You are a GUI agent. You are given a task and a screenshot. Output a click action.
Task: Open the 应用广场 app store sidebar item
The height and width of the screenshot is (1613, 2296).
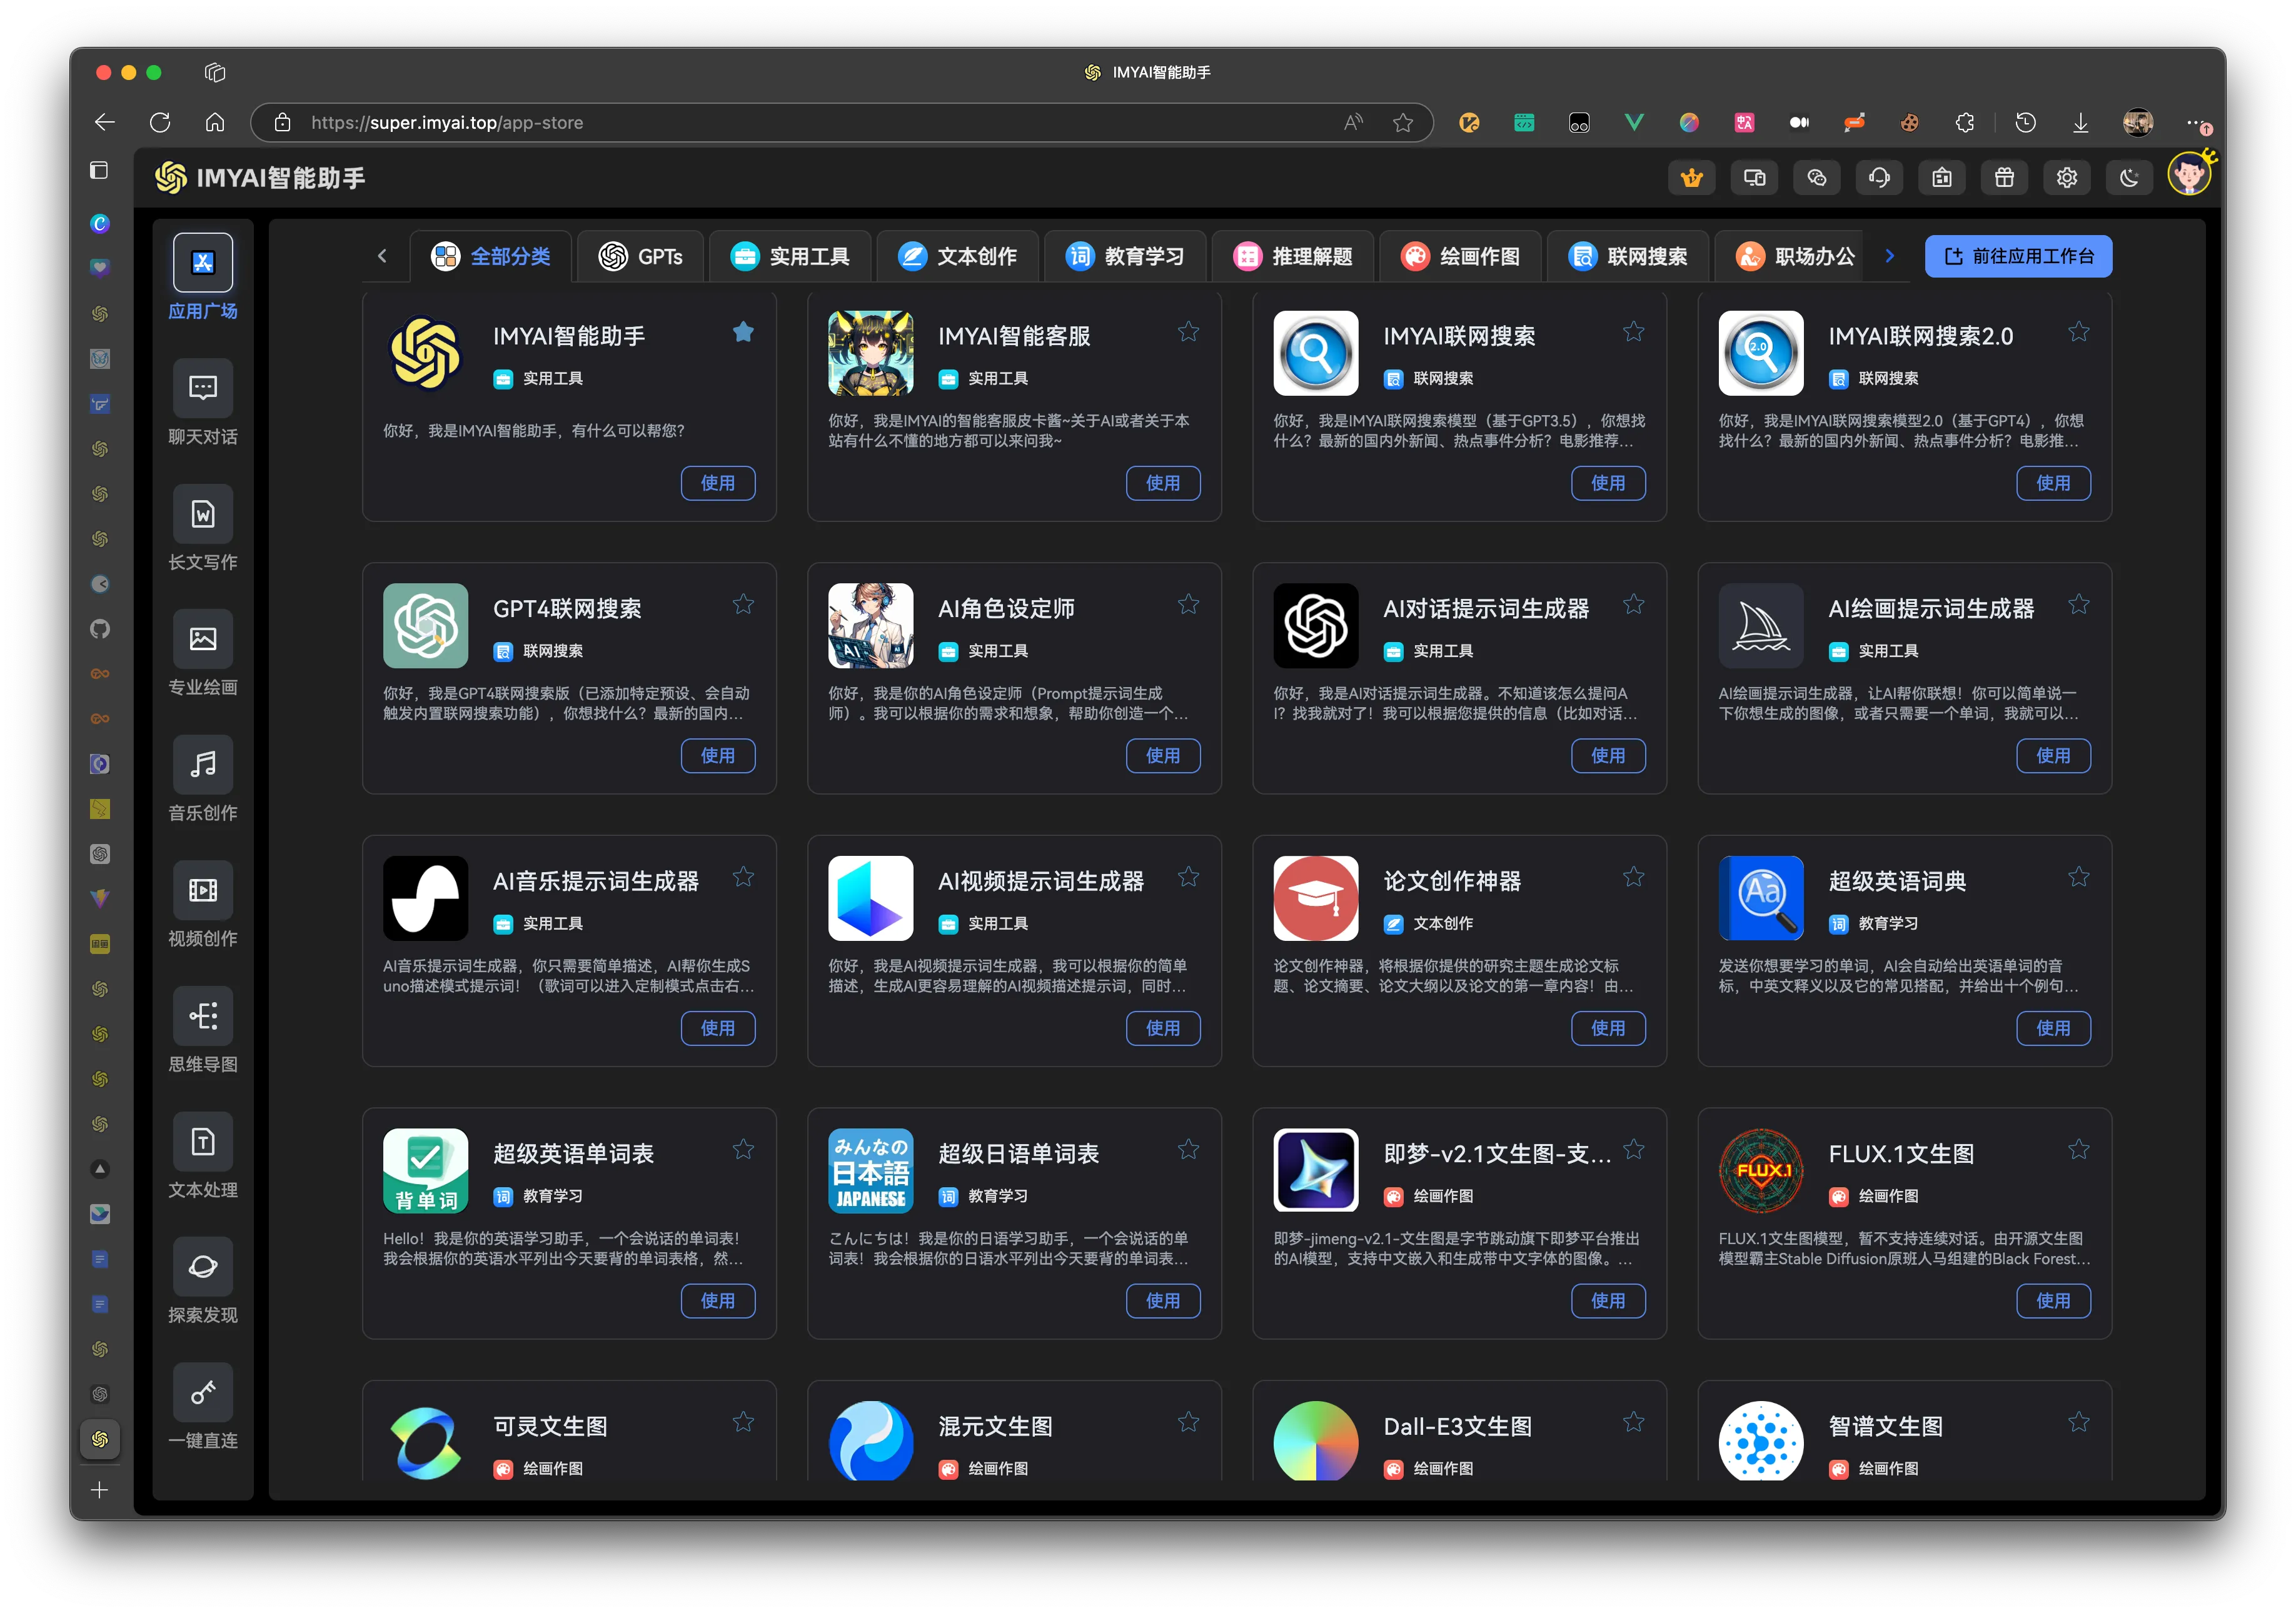(203, 277)
